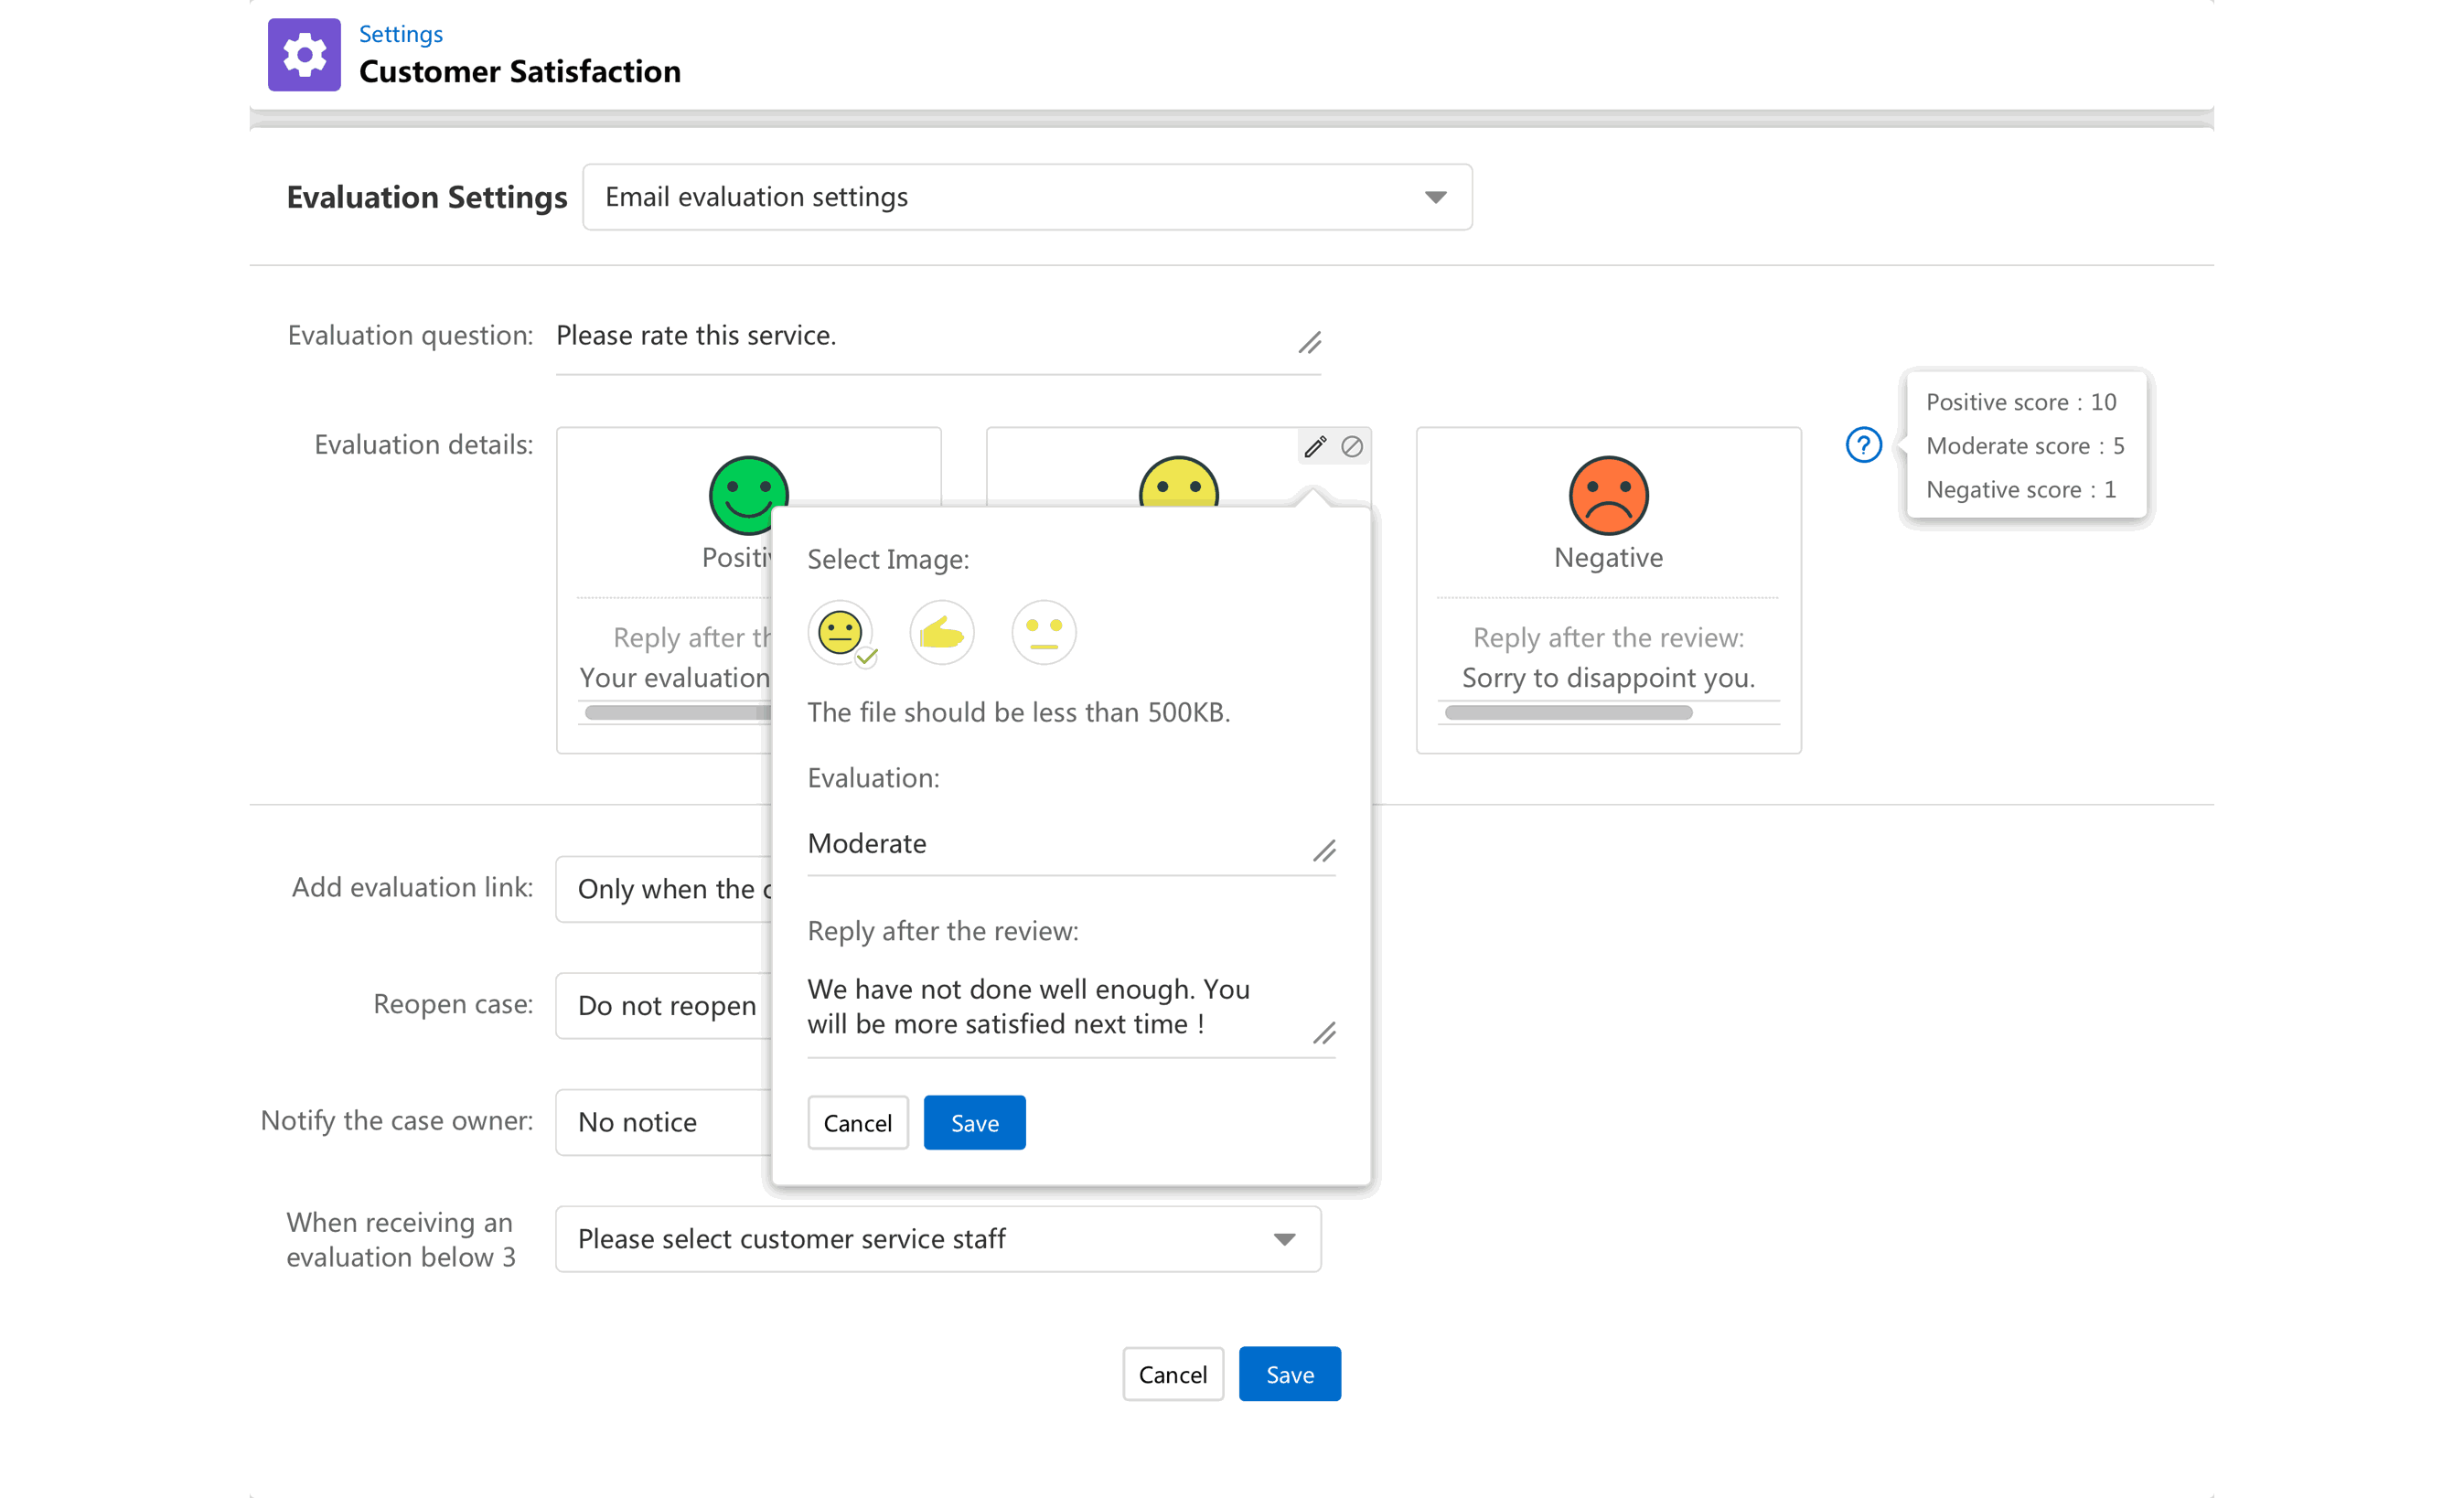The height and width of the screenshot is (1498, 2464).
Task: Click the Negative reply horizontal scrollbar
Action: pyautogui.click(x=1568, y=713)
